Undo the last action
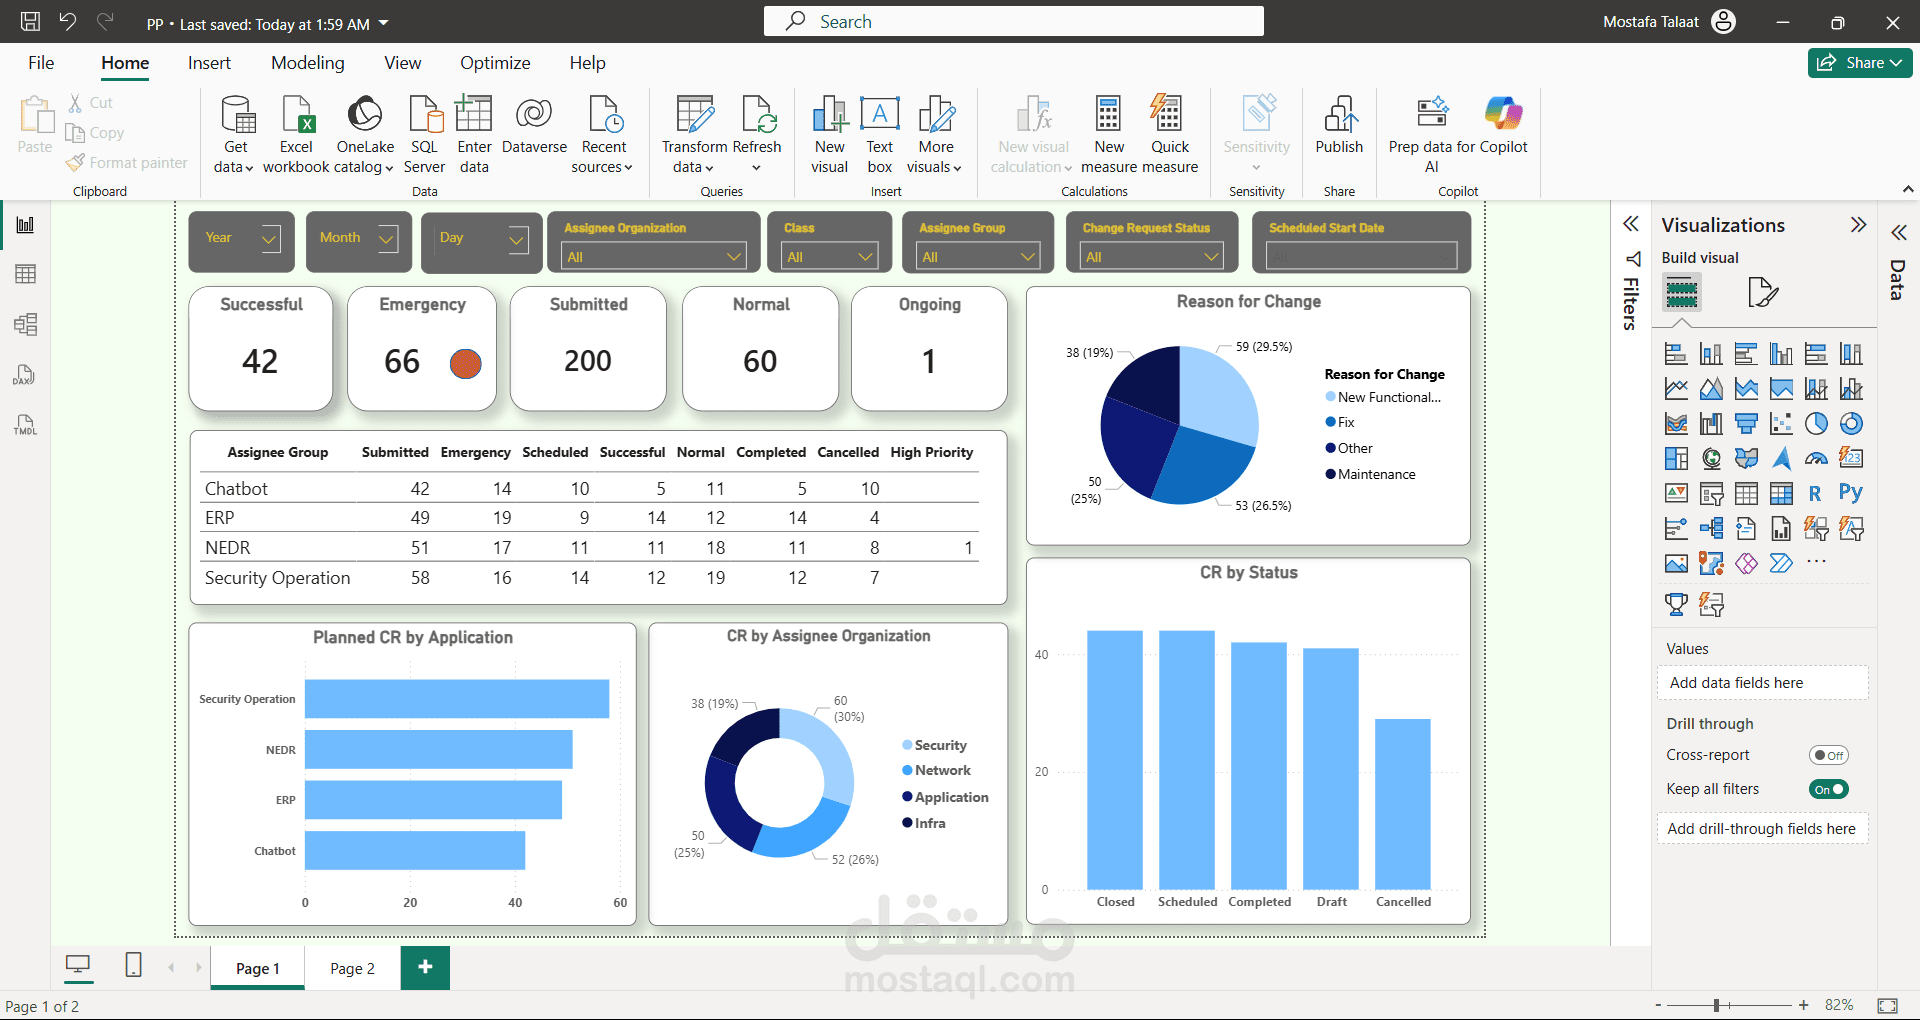 coord(68,21)
